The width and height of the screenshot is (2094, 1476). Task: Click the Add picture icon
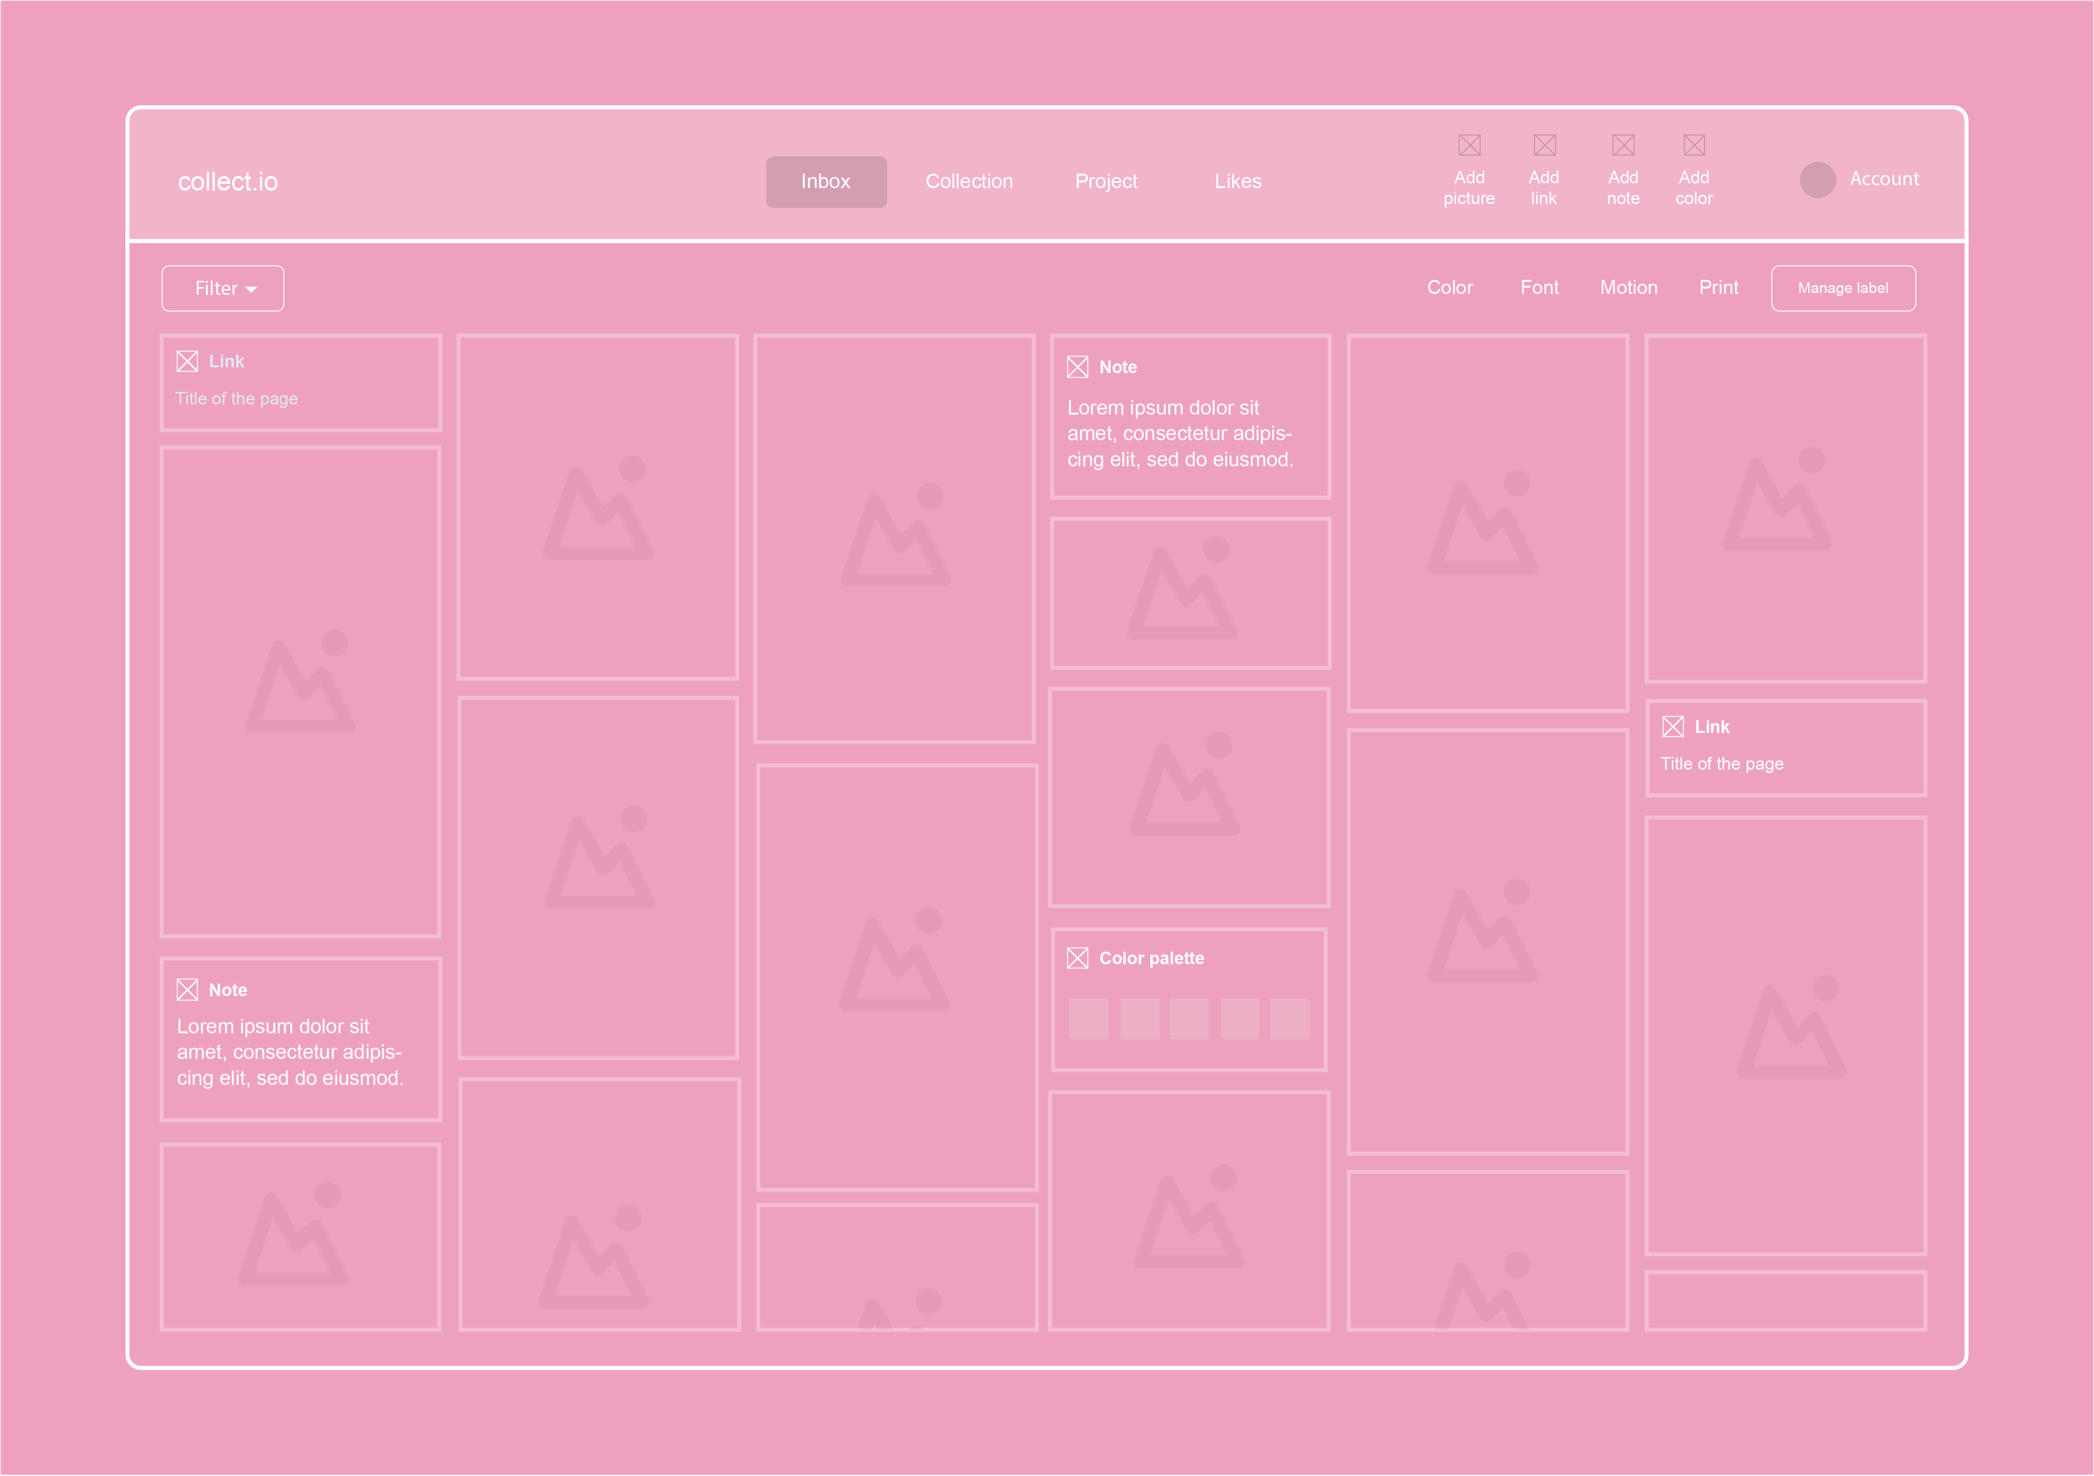tap(1468, 144)
